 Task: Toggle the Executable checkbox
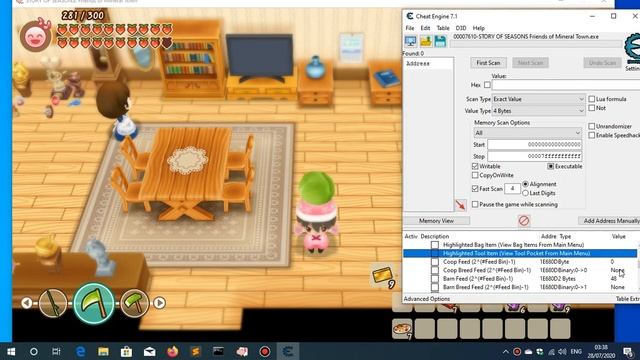551,166
